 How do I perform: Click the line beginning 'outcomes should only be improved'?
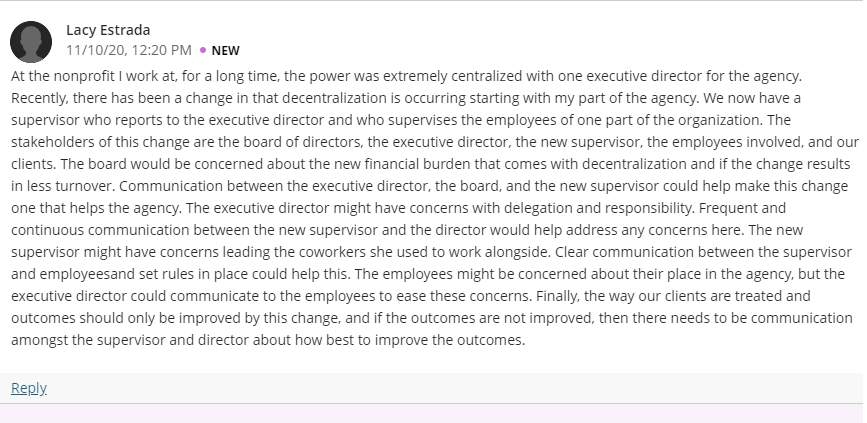point(432,318)
